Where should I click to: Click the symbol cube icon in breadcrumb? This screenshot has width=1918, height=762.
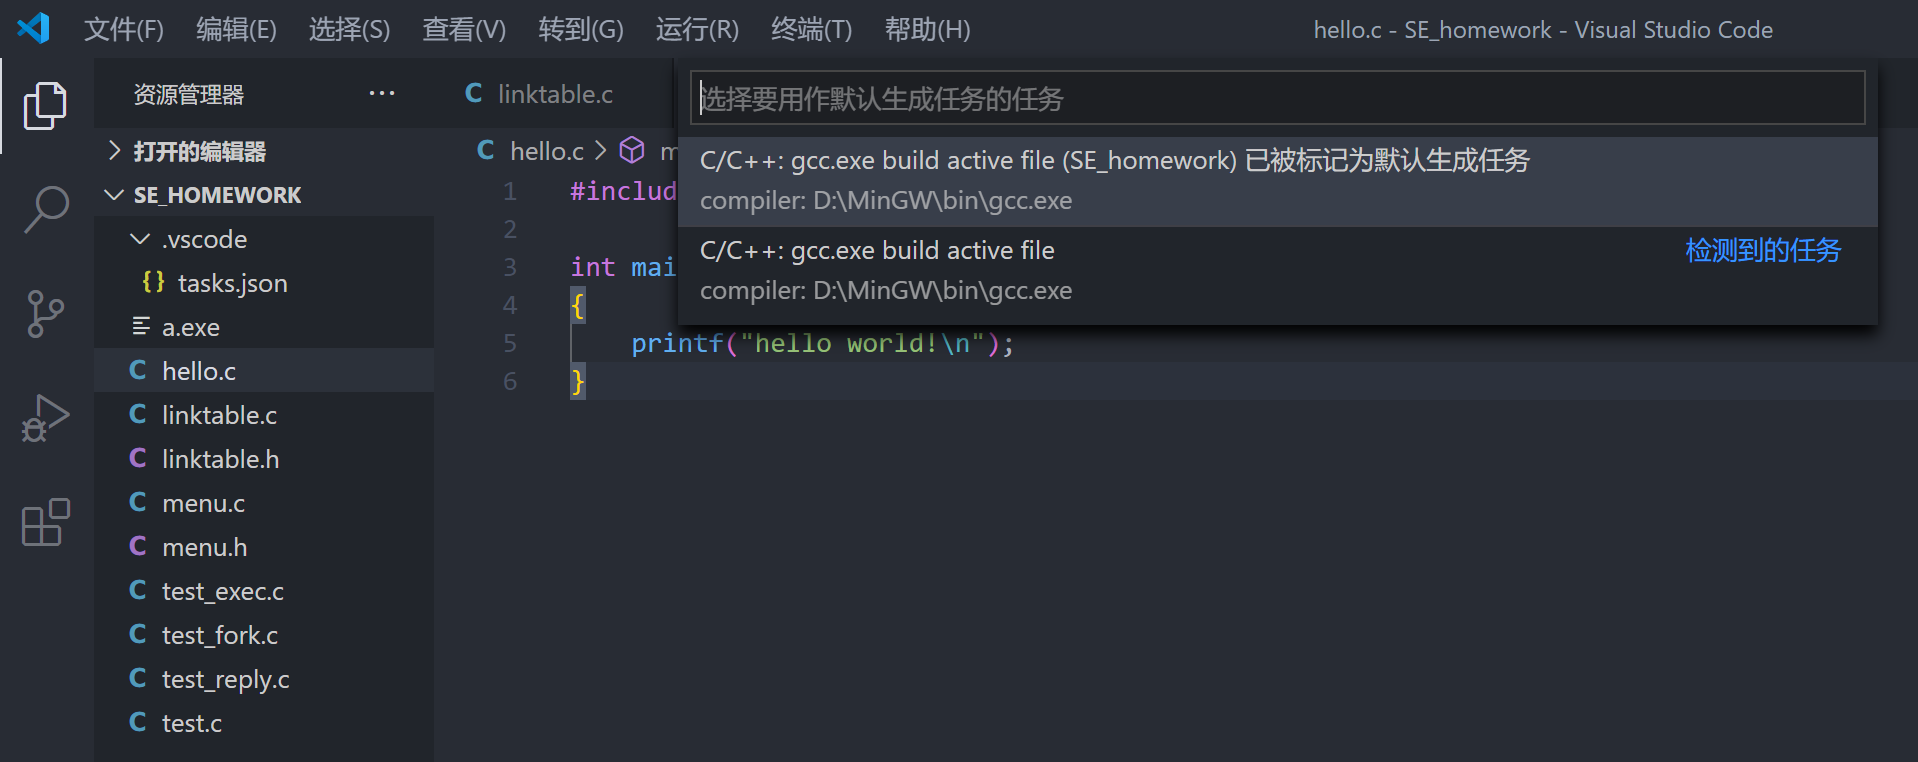(x=632, y=150)
